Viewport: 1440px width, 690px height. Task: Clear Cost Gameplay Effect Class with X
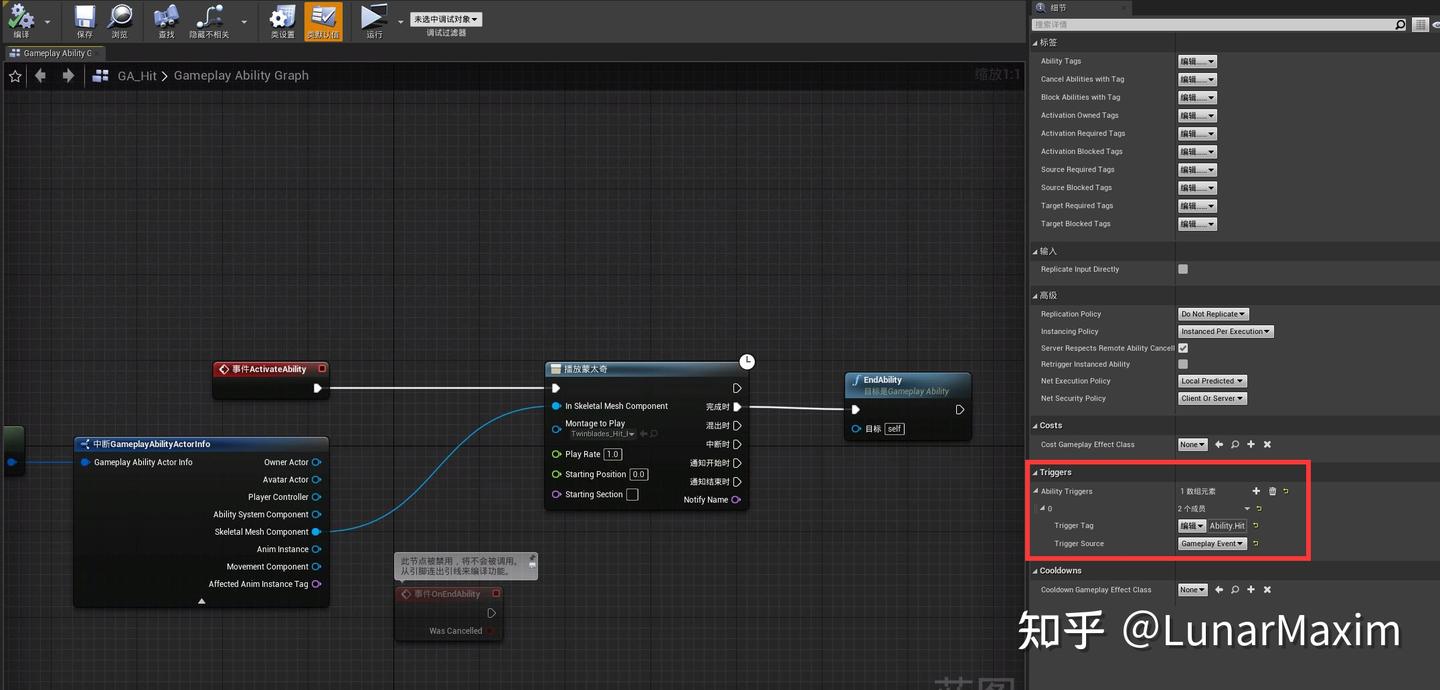tap(1267, 444)
